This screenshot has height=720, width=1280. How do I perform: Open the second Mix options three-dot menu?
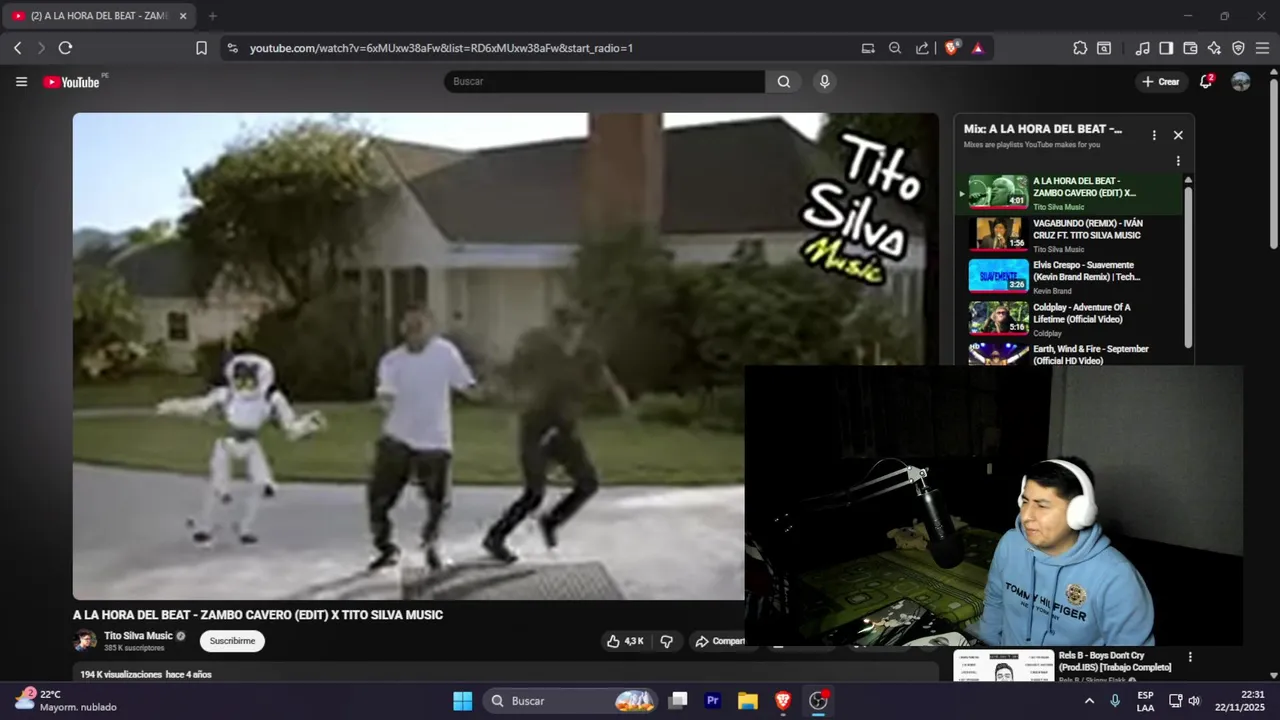click(1178, 161)
